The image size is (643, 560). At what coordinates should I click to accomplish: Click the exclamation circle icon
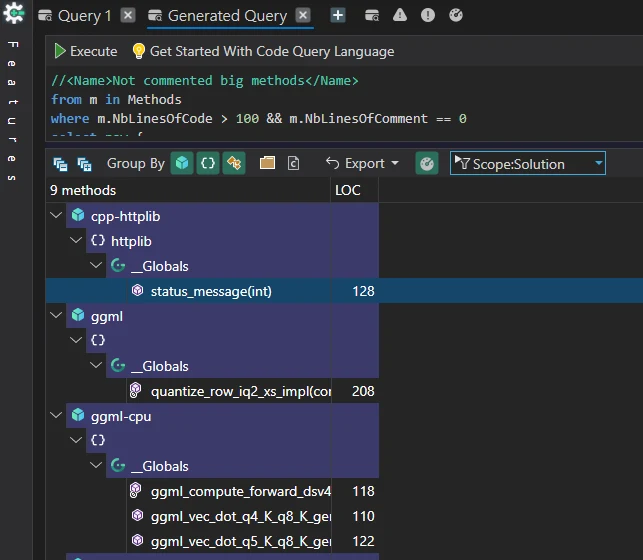(428, 16)
